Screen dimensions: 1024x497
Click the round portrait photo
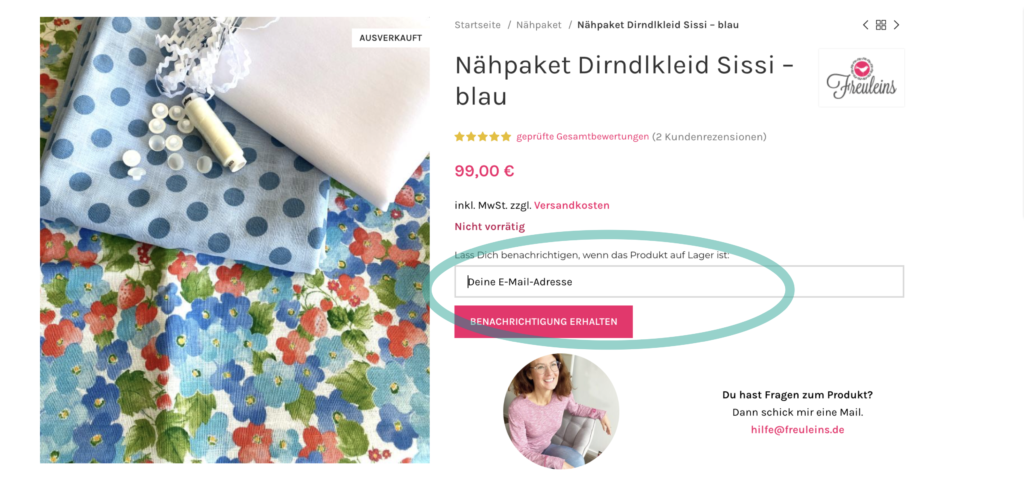[561, 411]
